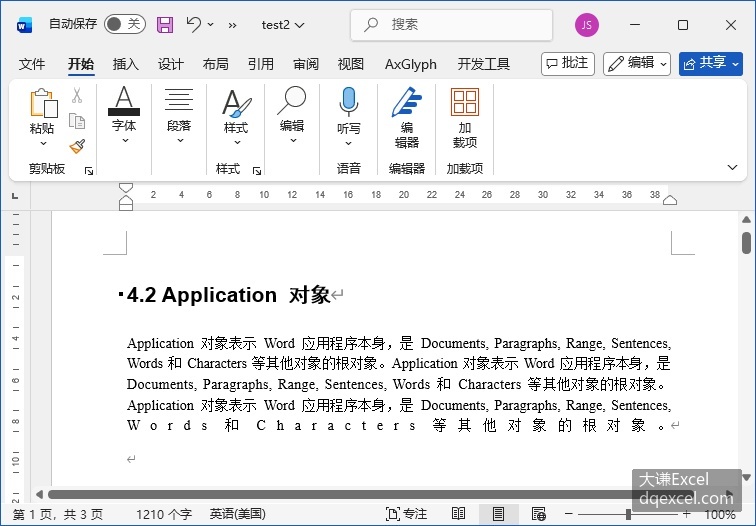
Task: Open the test2 file name dropdown
Action: pos(283,25)
